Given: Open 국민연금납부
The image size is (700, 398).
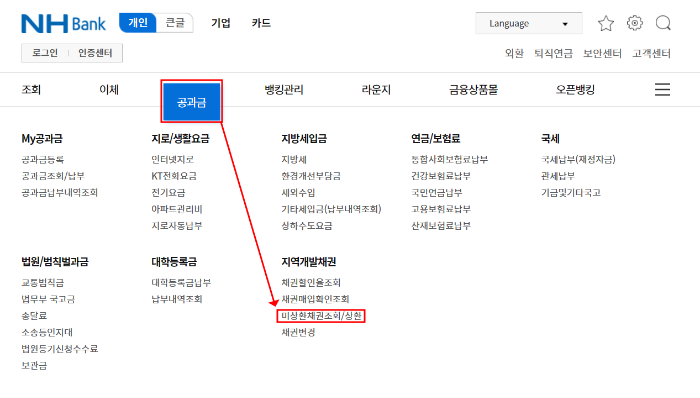Looking at the screenshot, I should (437, 192).
